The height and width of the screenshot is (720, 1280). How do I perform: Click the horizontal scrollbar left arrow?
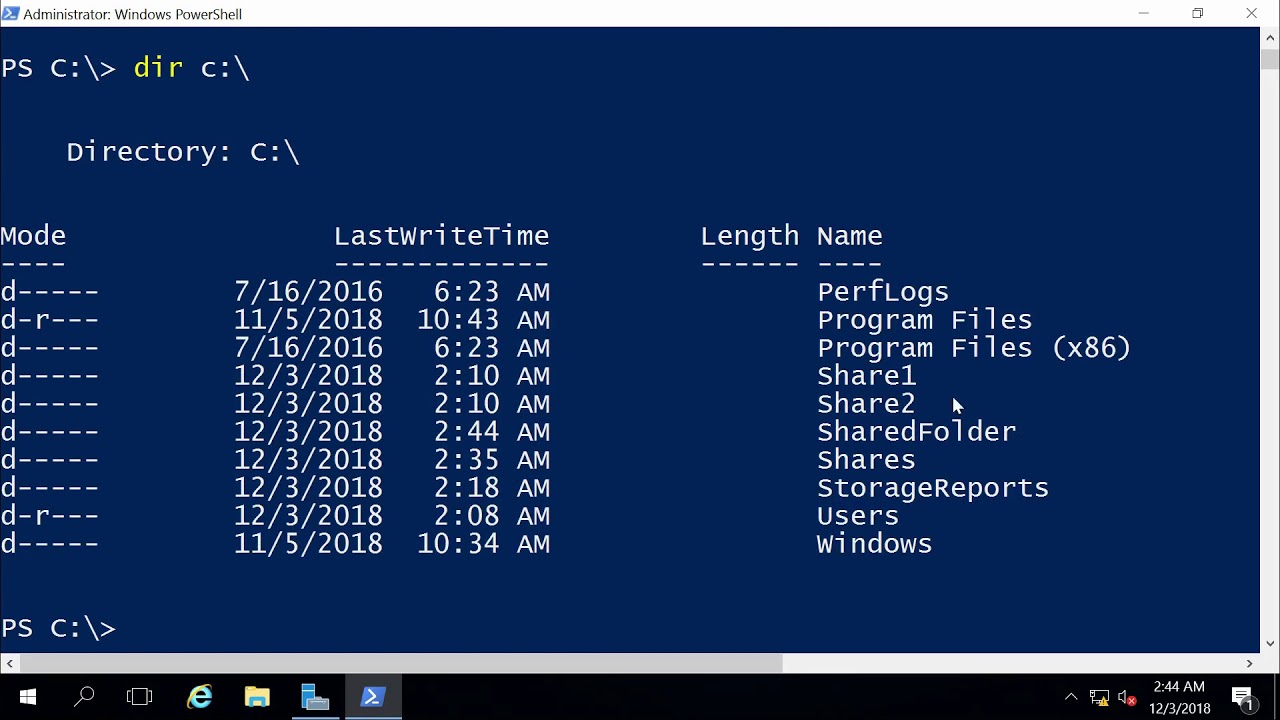9,663
